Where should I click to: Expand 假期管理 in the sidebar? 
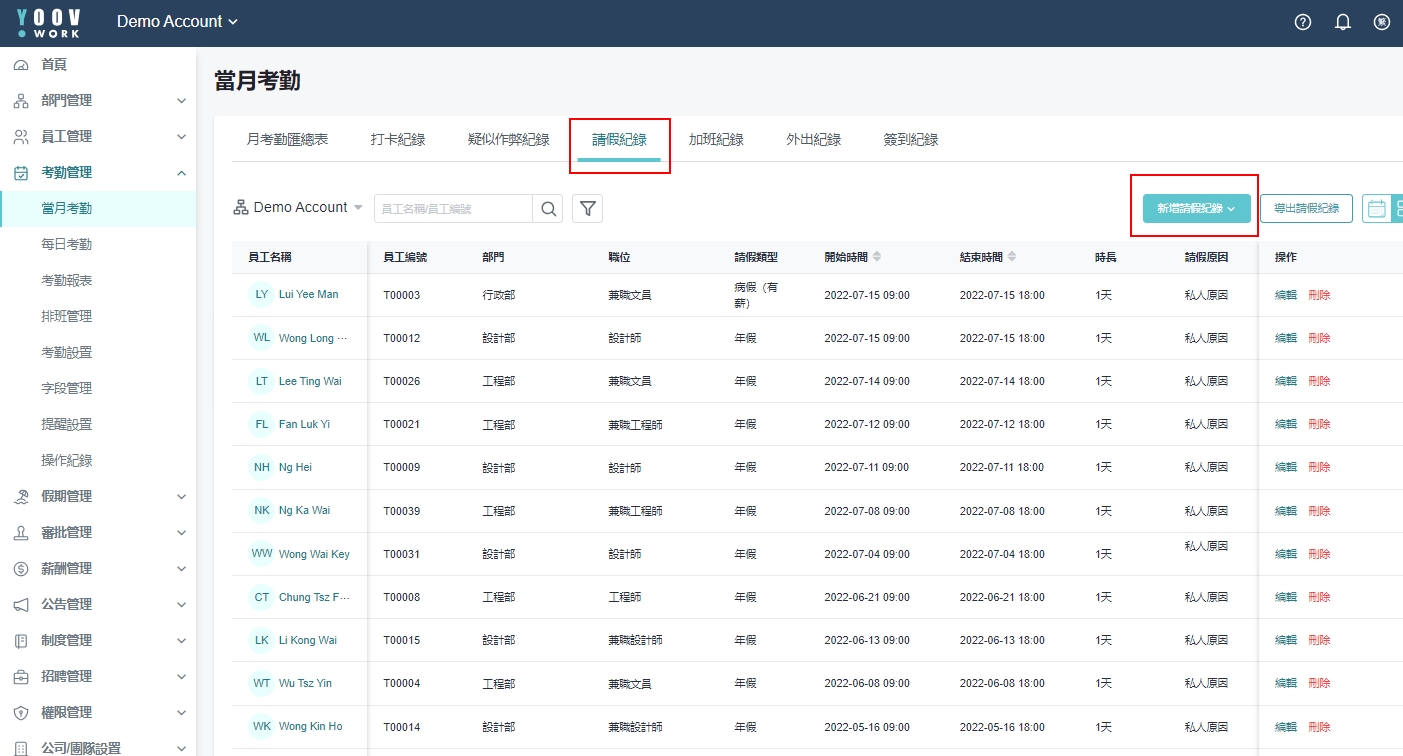(98, 496)
